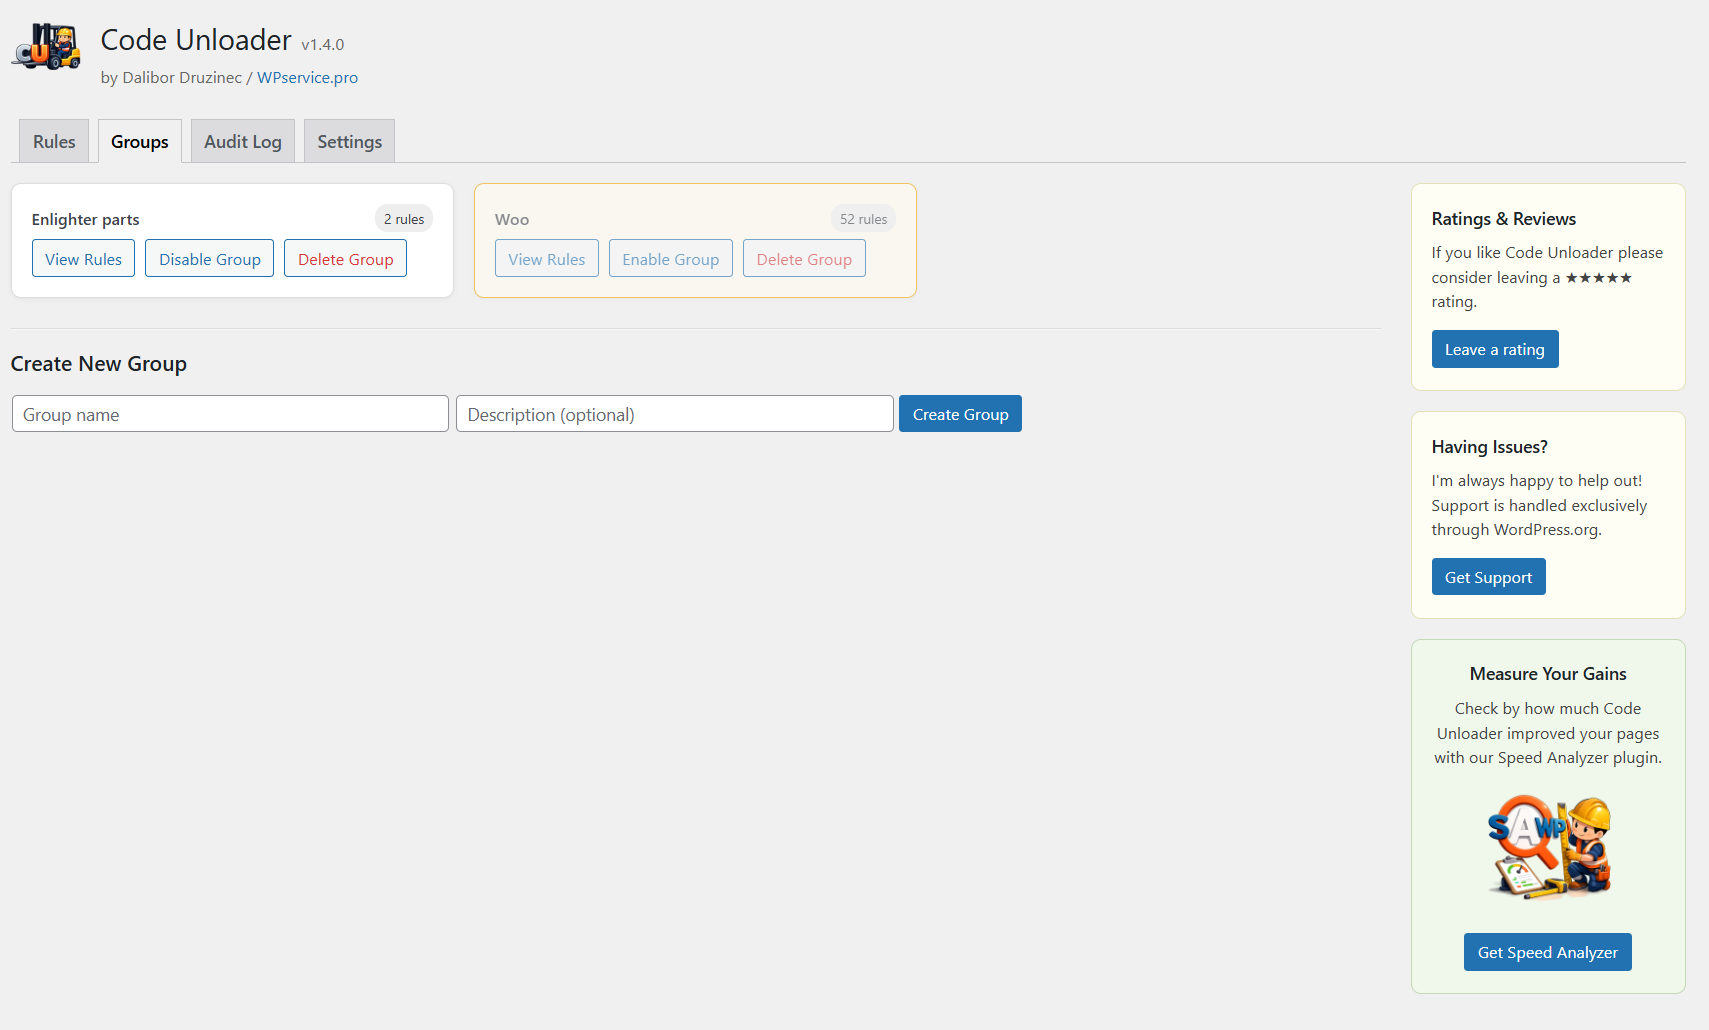This screenshot has width=1709, height=1030.
Task: Click the "2 rules" badge on Enlighter parts
Action: (404, 218)
